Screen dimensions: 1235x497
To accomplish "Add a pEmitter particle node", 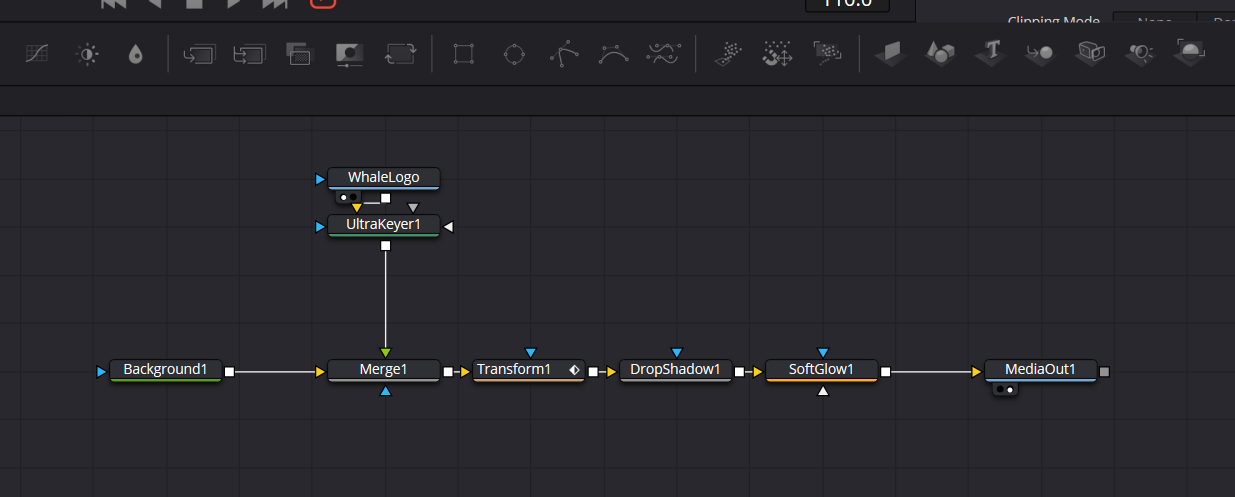I will (728, 54).
